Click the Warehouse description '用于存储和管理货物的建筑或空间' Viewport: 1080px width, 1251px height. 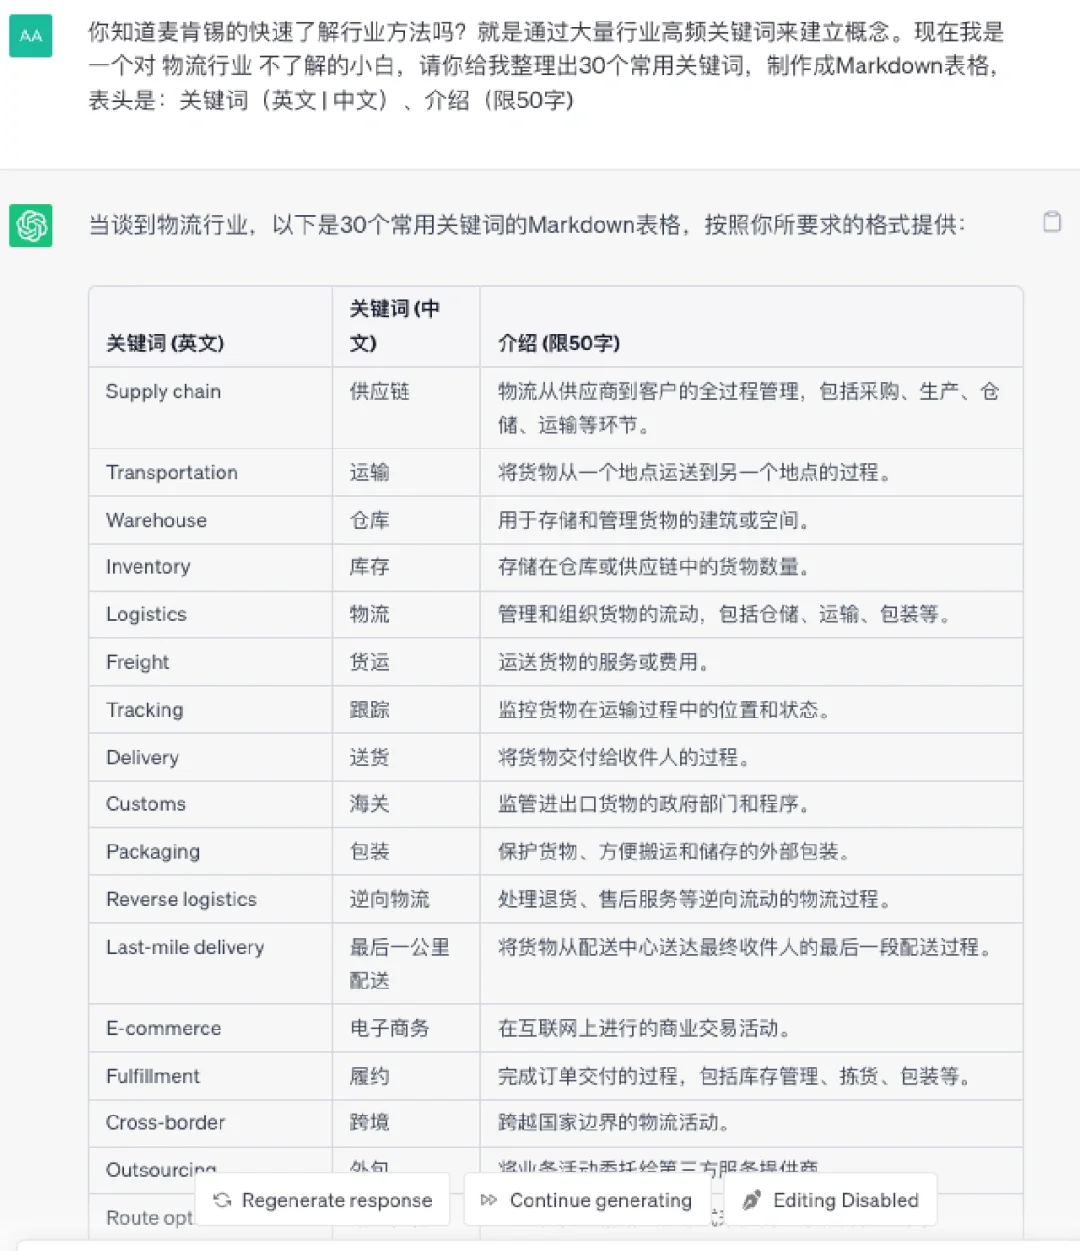(654, 520)
